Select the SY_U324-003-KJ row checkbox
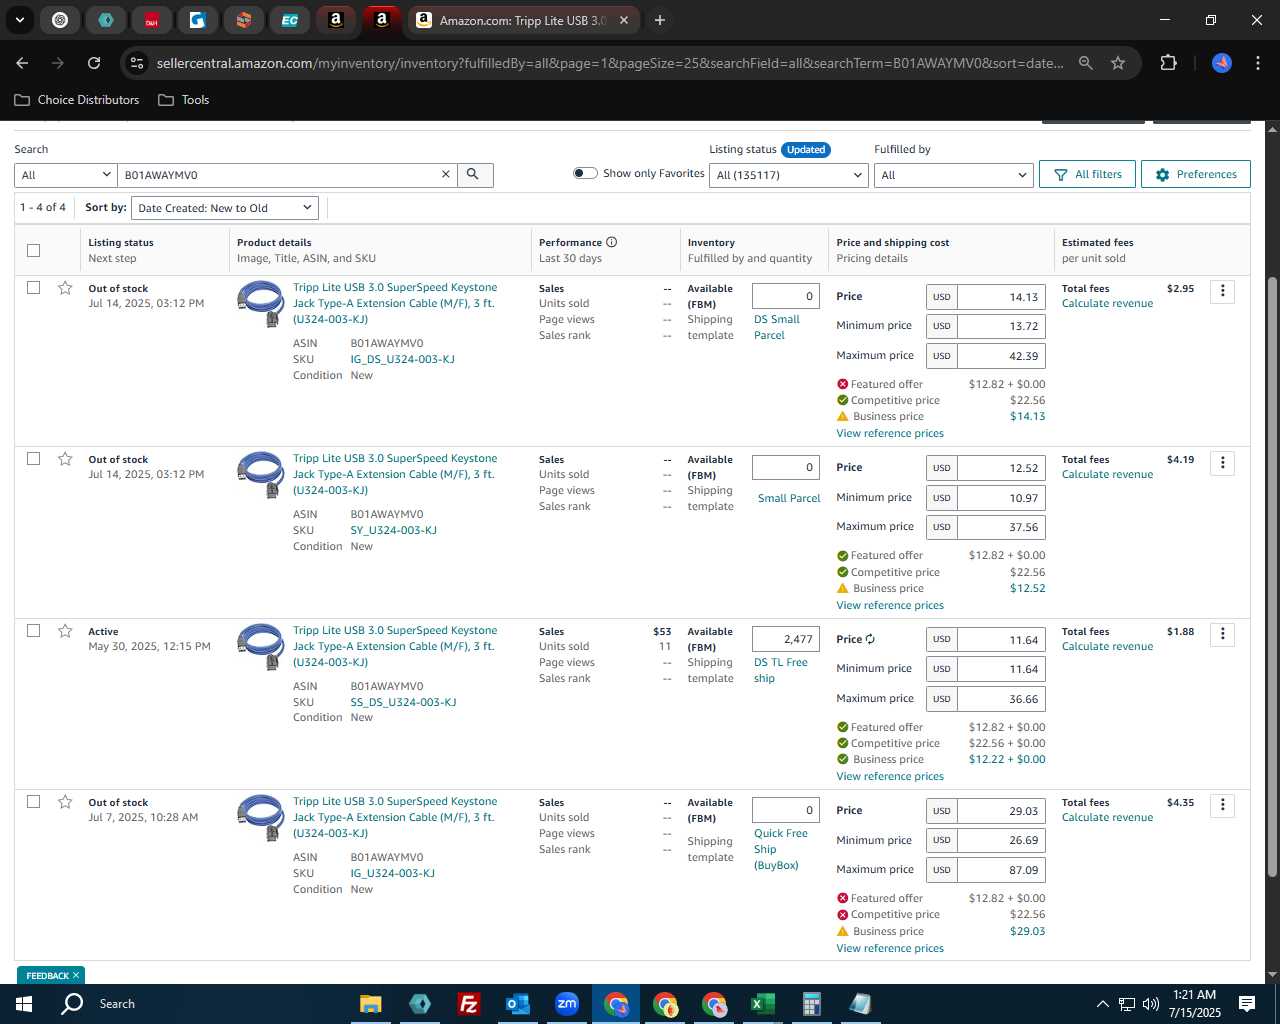This screenshot has height=1024, width=1280. tap(33, 459)
